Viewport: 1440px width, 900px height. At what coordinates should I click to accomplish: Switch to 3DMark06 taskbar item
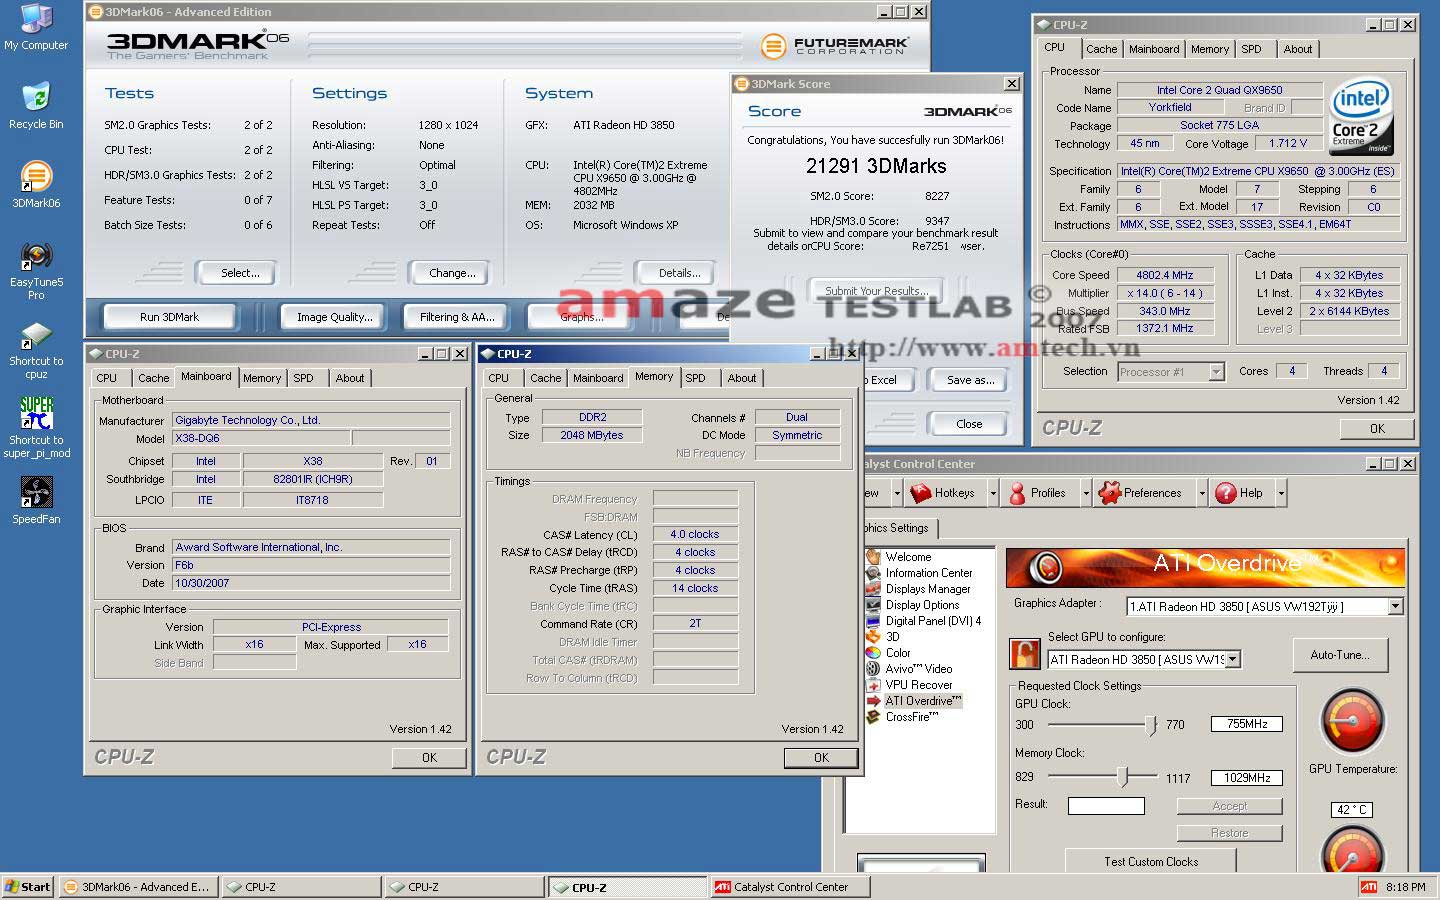[137, 887]
